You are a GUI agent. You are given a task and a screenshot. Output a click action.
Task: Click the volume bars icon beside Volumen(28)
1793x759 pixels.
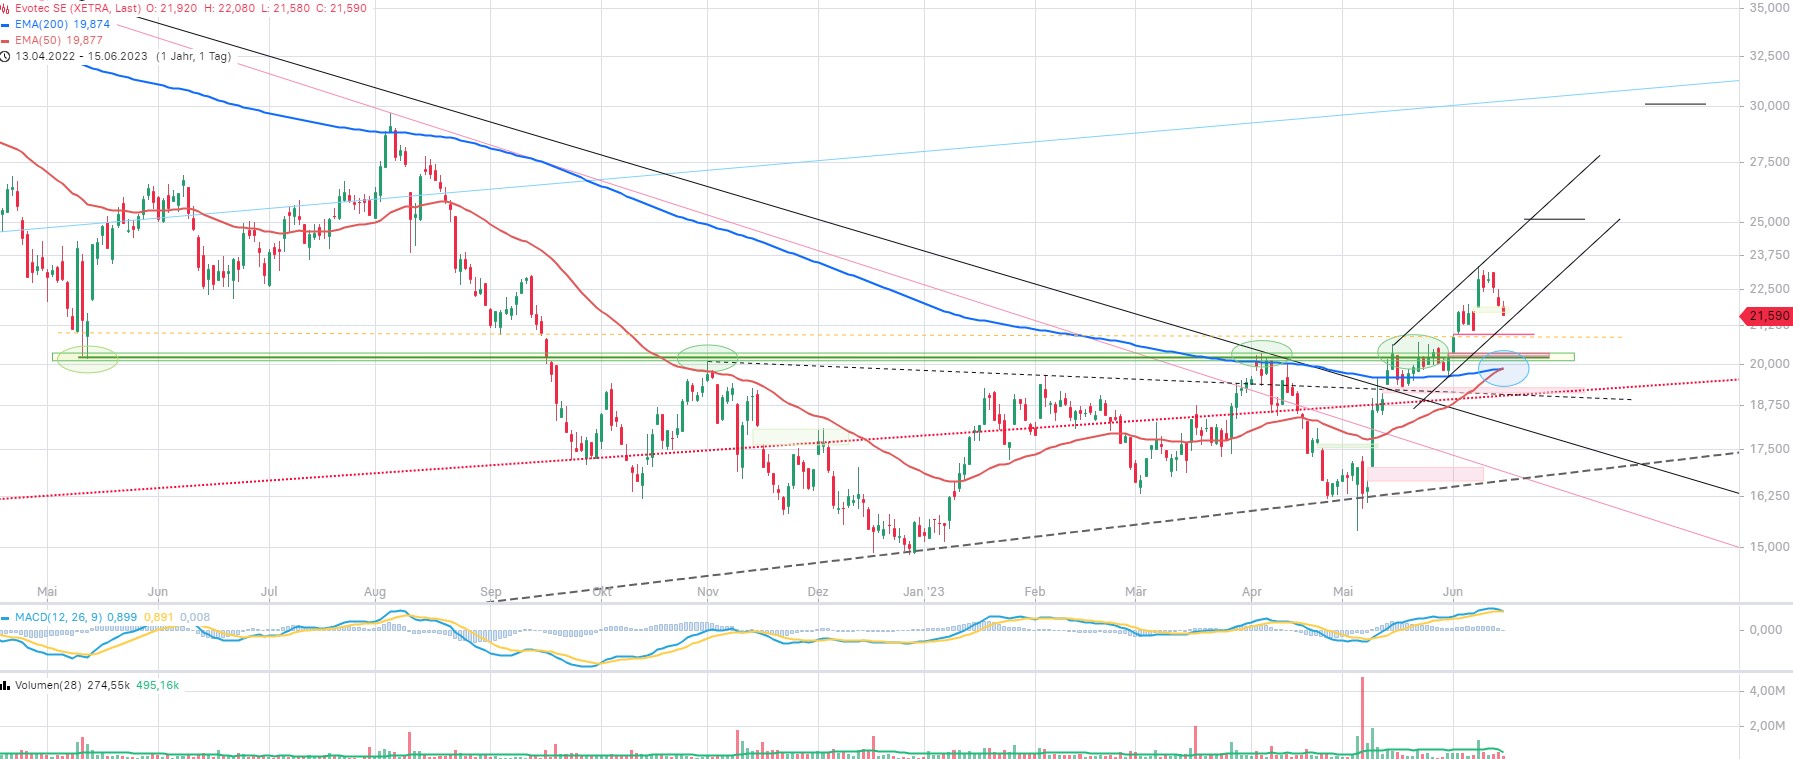point(6,686)
